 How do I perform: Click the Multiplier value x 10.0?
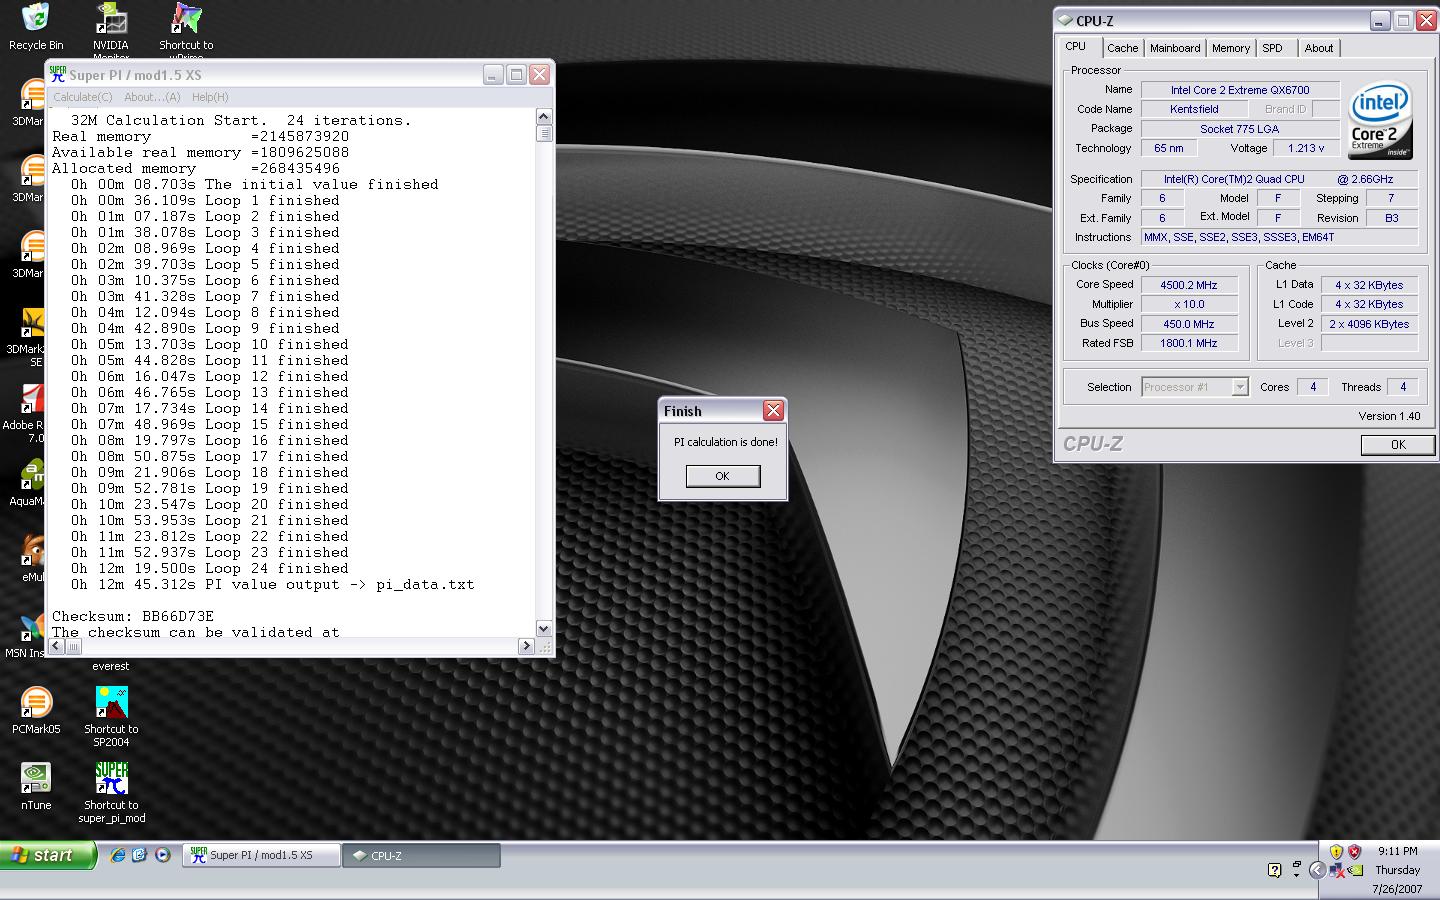(x=1189, y=304)
